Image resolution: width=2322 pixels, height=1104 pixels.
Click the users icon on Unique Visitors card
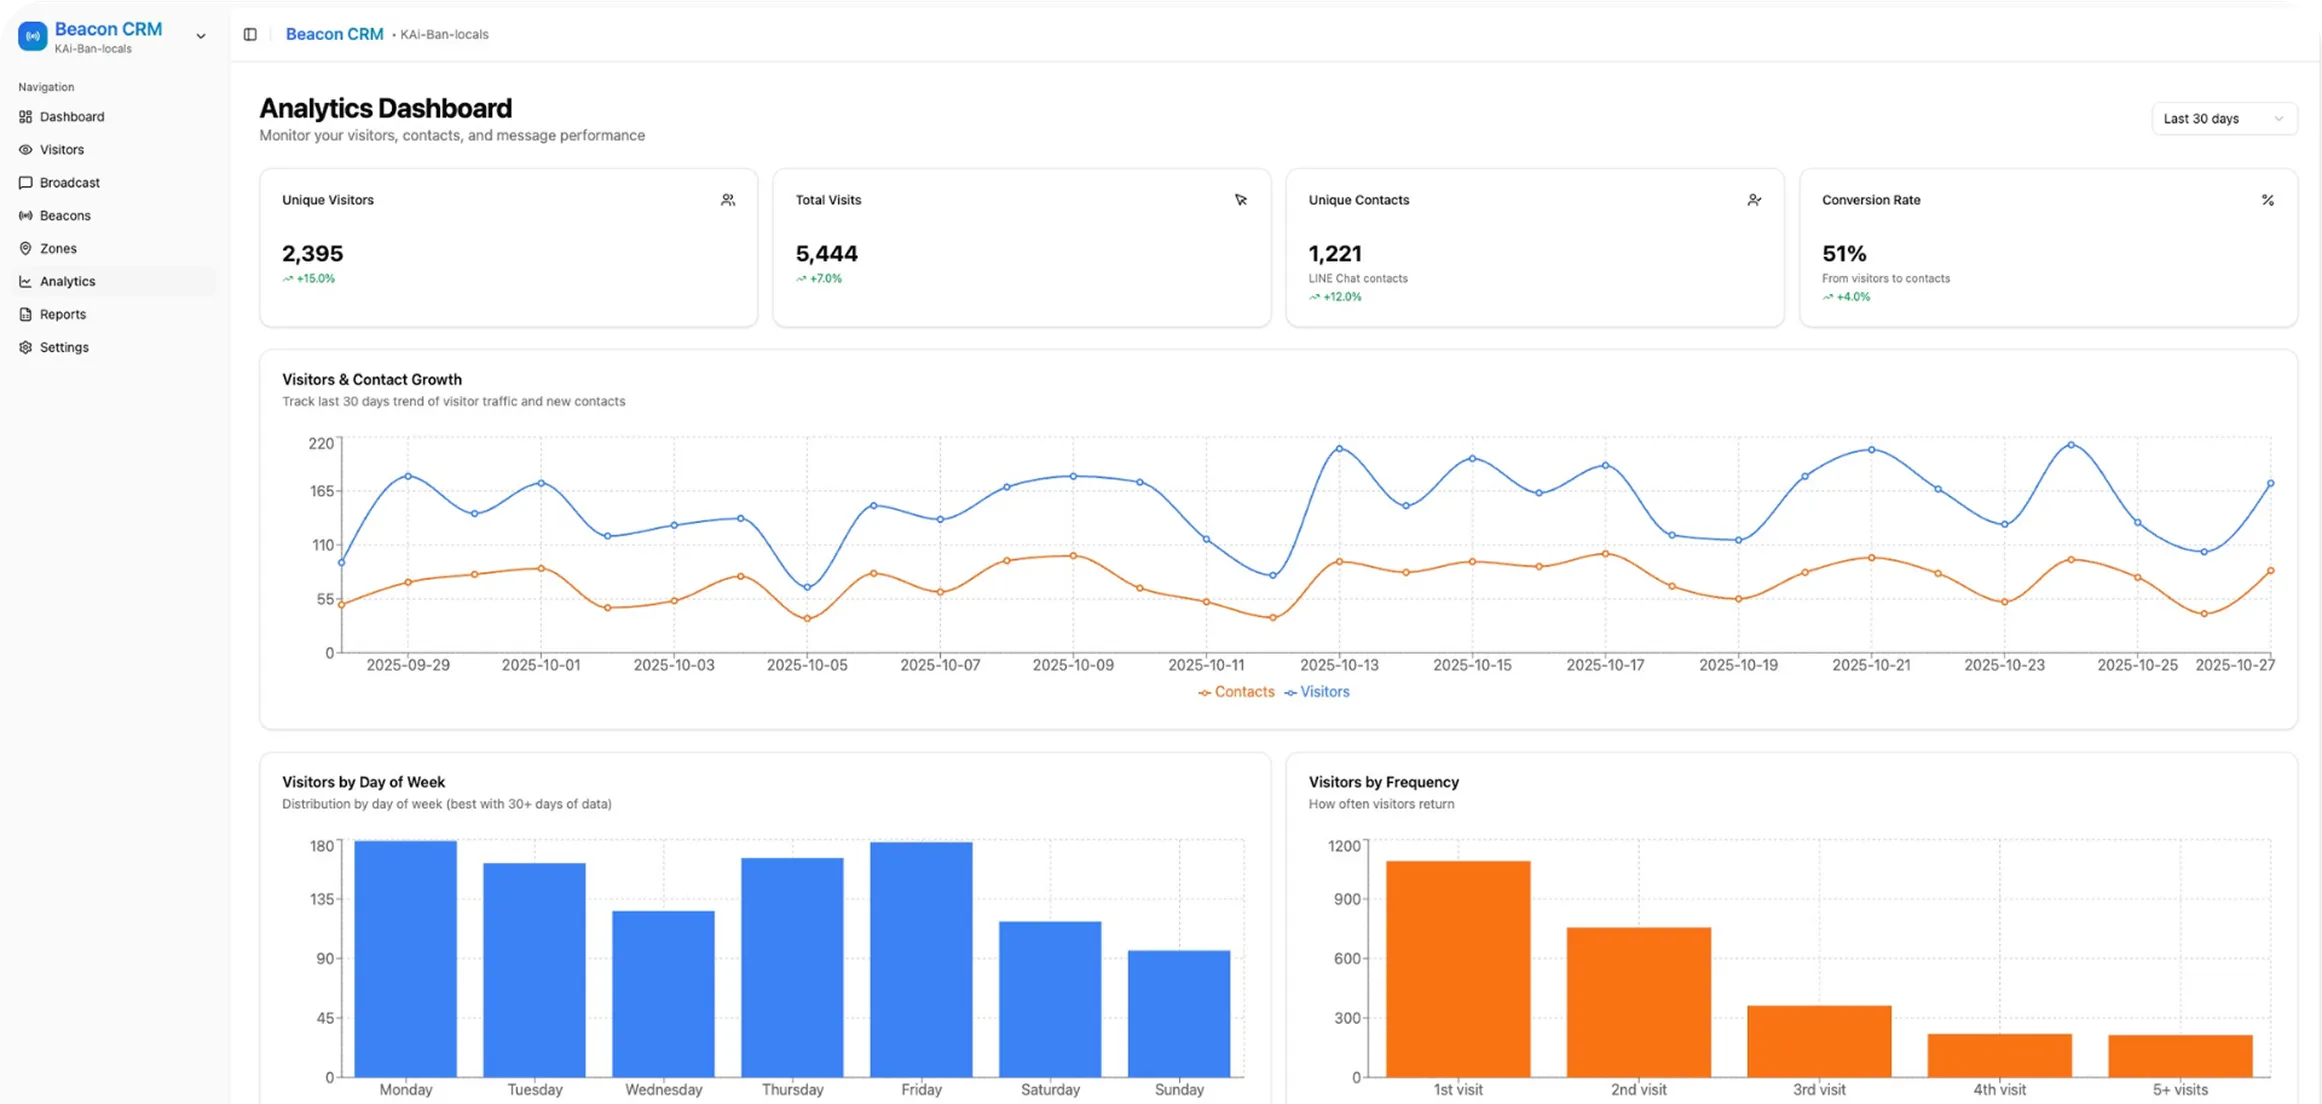click(728, 199)
